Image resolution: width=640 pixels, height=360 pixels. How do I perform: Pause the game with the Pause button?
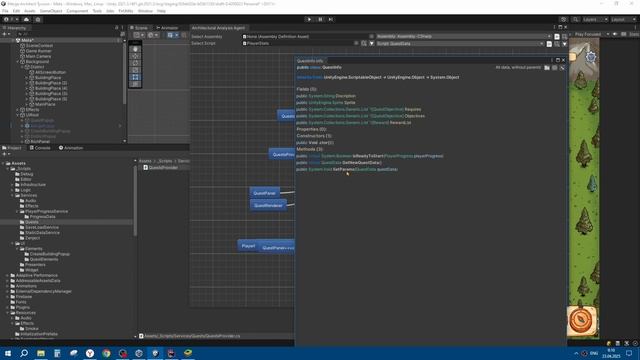coord(320,19)
